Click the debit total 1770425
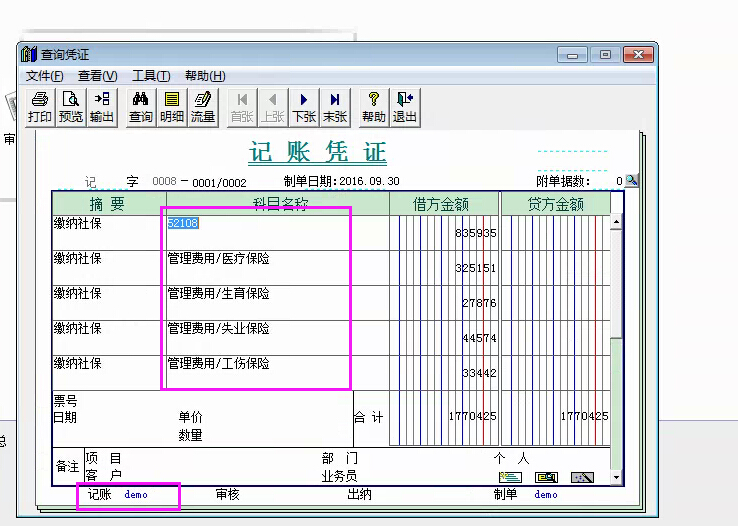This screenshot has height=526, width=738. [x=473, y=416]
